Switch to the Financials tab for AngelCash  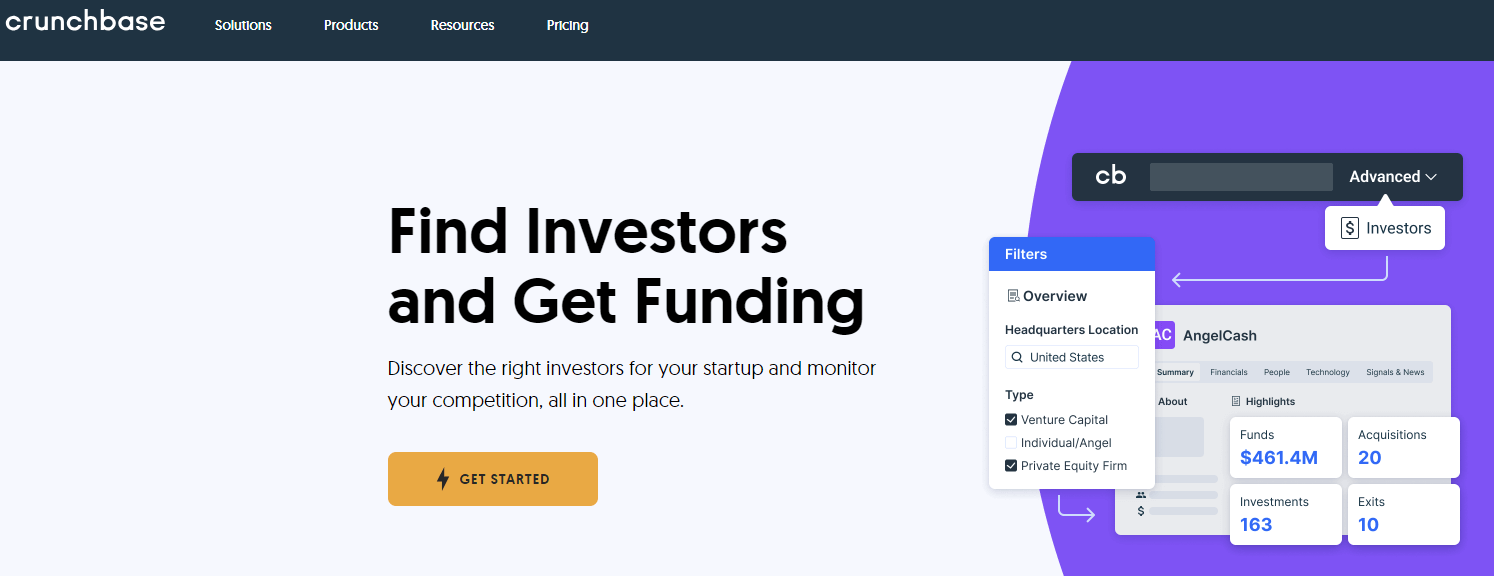point(1228,371)
